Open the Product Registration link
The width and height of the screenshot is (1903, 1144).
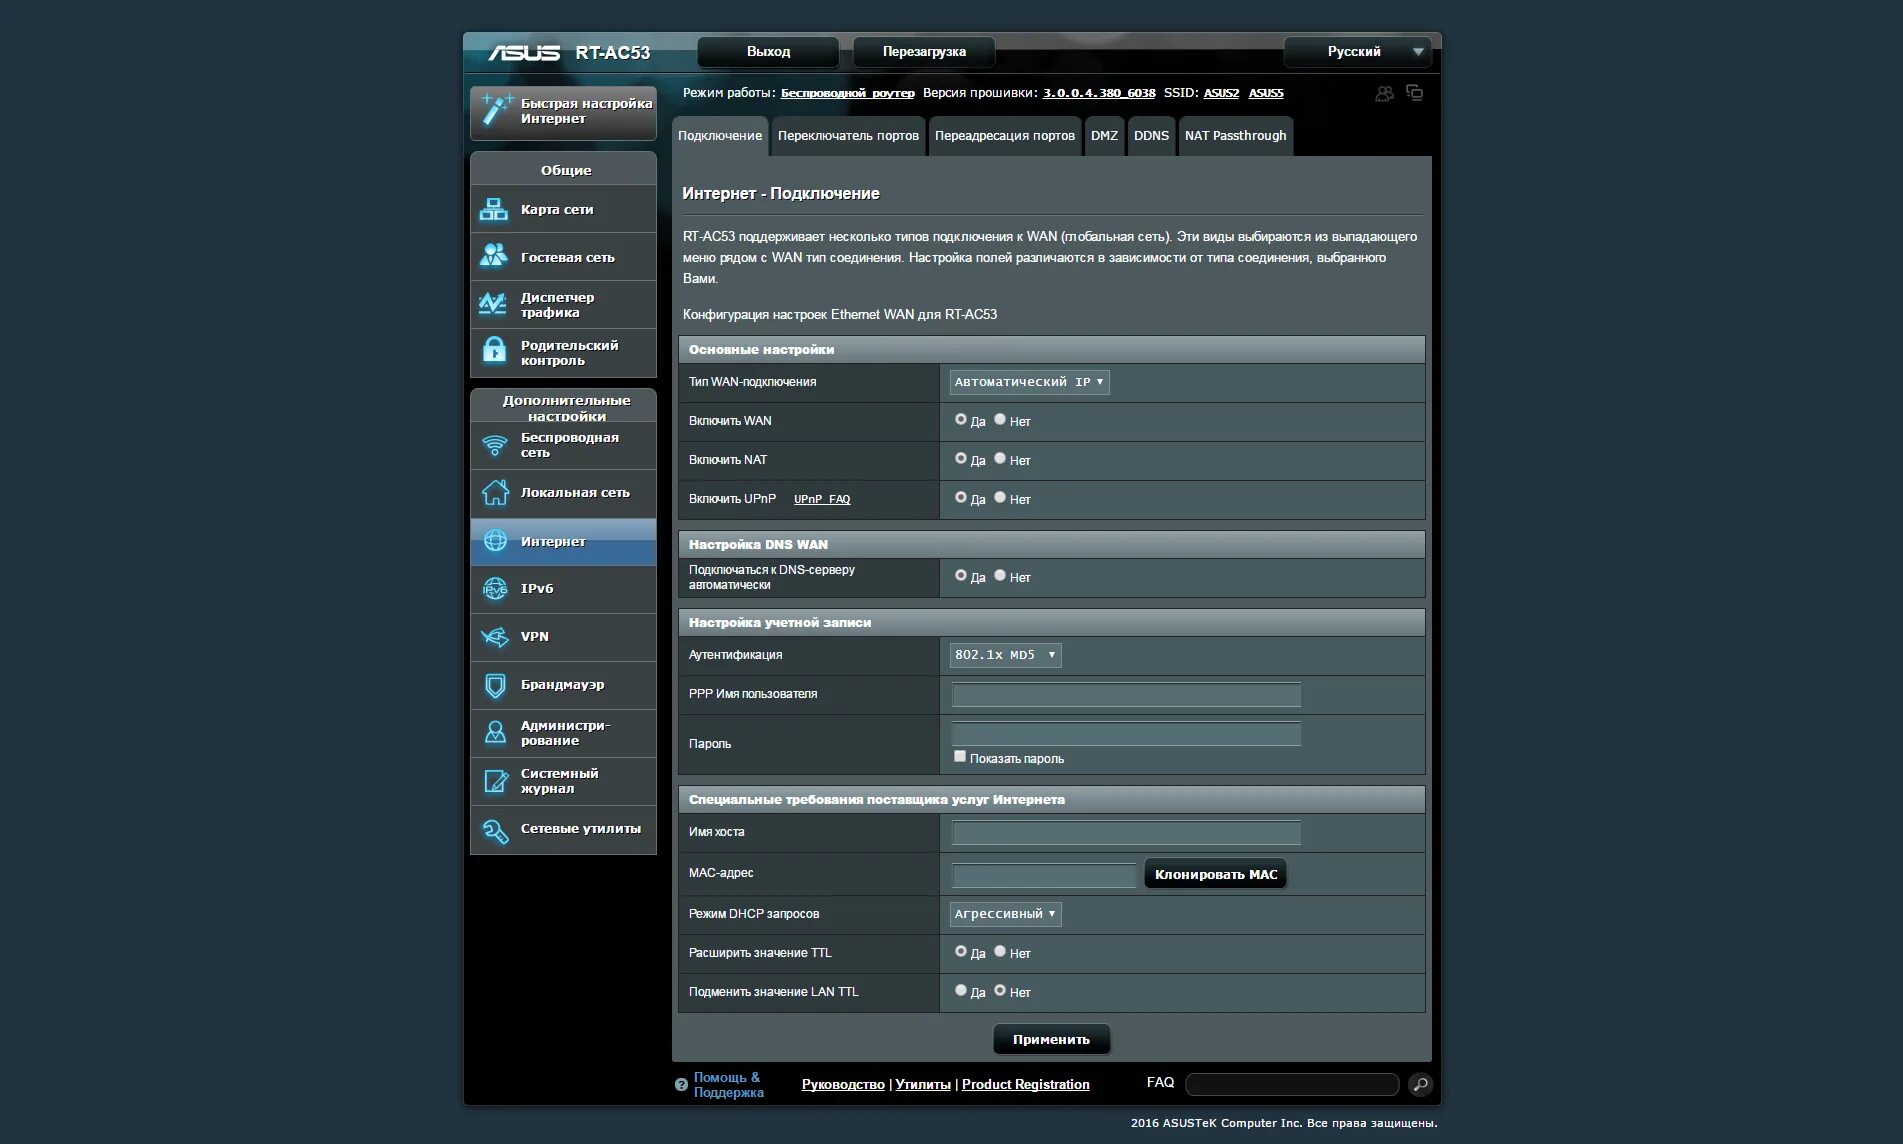1026,1085
